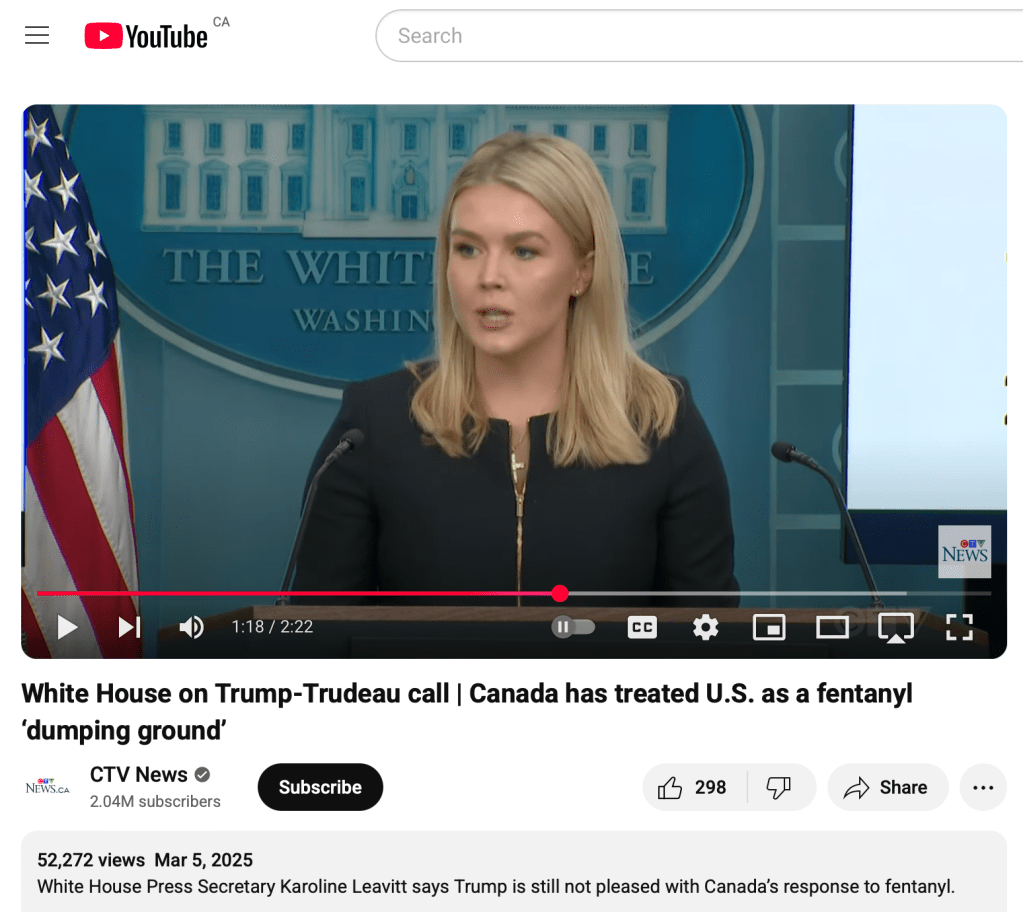Switch to theater mode view
The height and width of the screenshot is (912, 1023).
[x=832, y=628]
